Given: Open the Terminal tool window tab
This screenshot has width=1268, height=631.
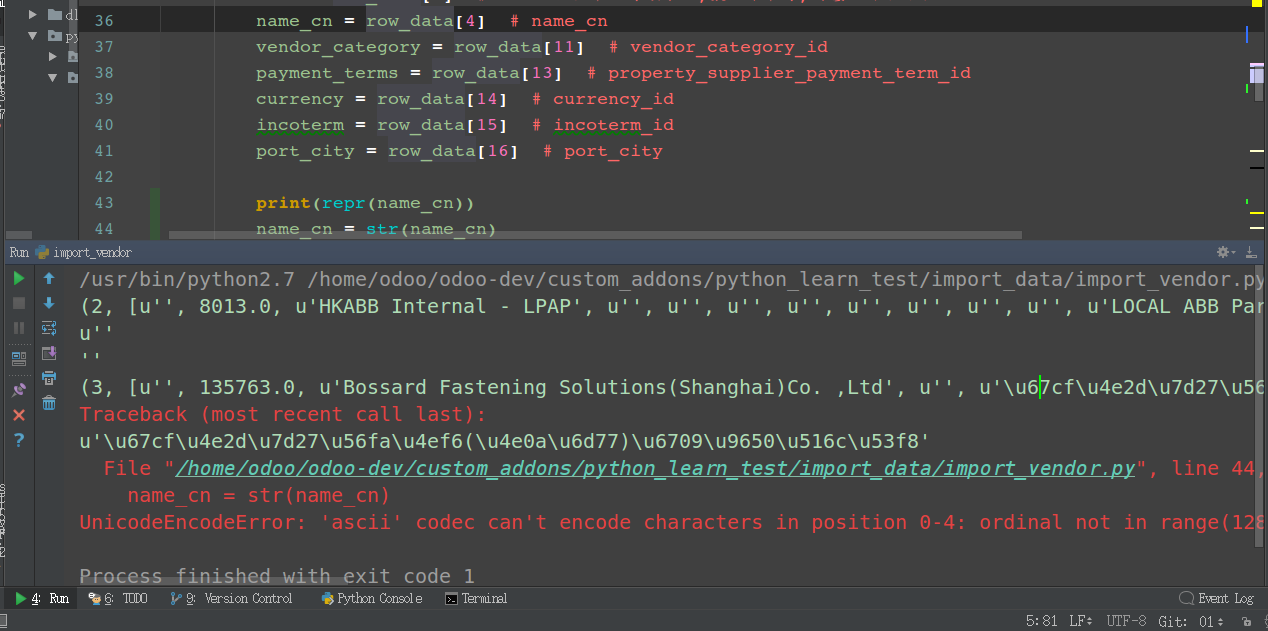Looking at the screenshot, I should (476, 598).
